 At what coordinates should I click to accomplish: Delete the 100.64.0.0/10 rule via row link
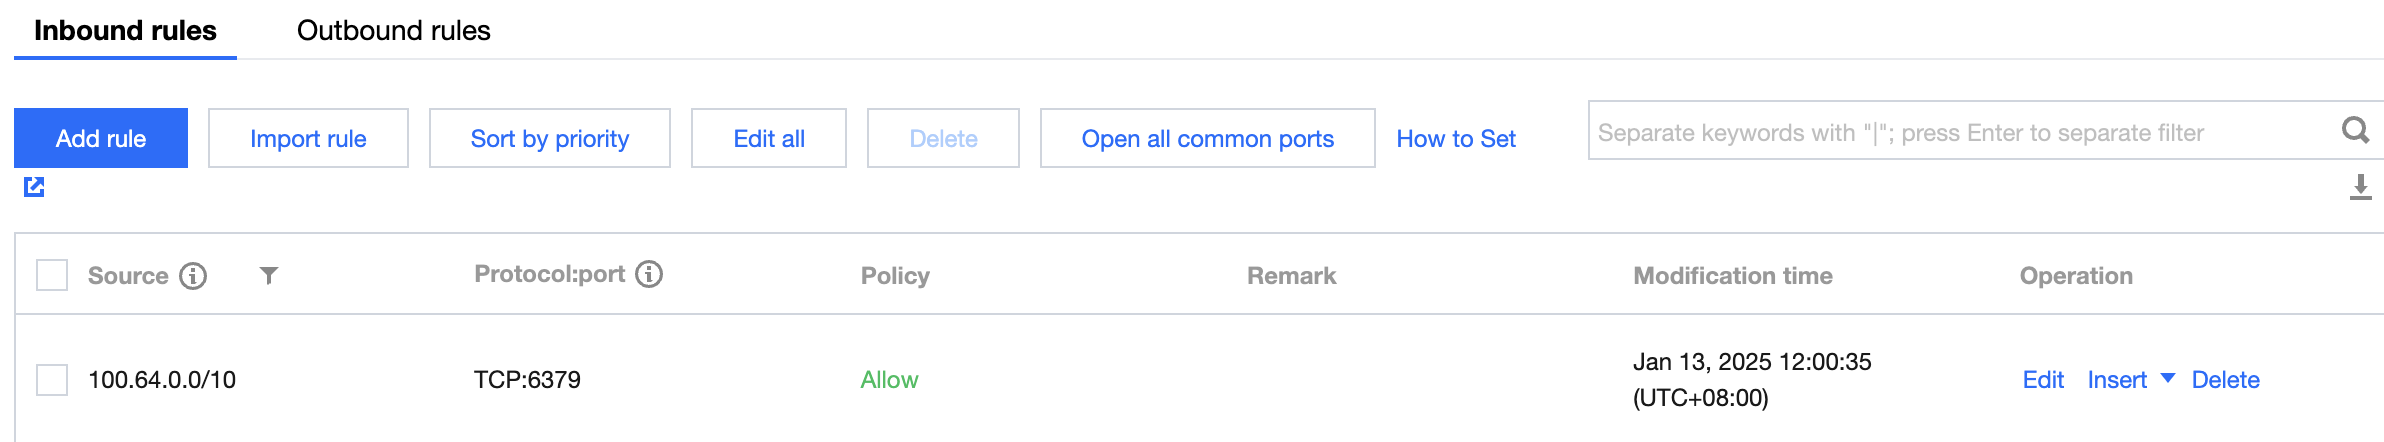[x=2225, y=380]
